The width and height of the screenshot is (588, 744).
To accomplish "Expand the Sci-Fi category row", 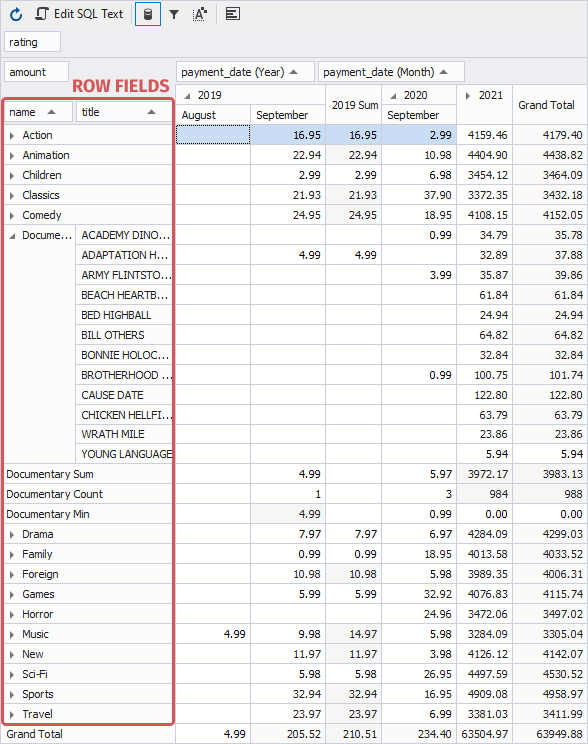I will tap(12, 675).
